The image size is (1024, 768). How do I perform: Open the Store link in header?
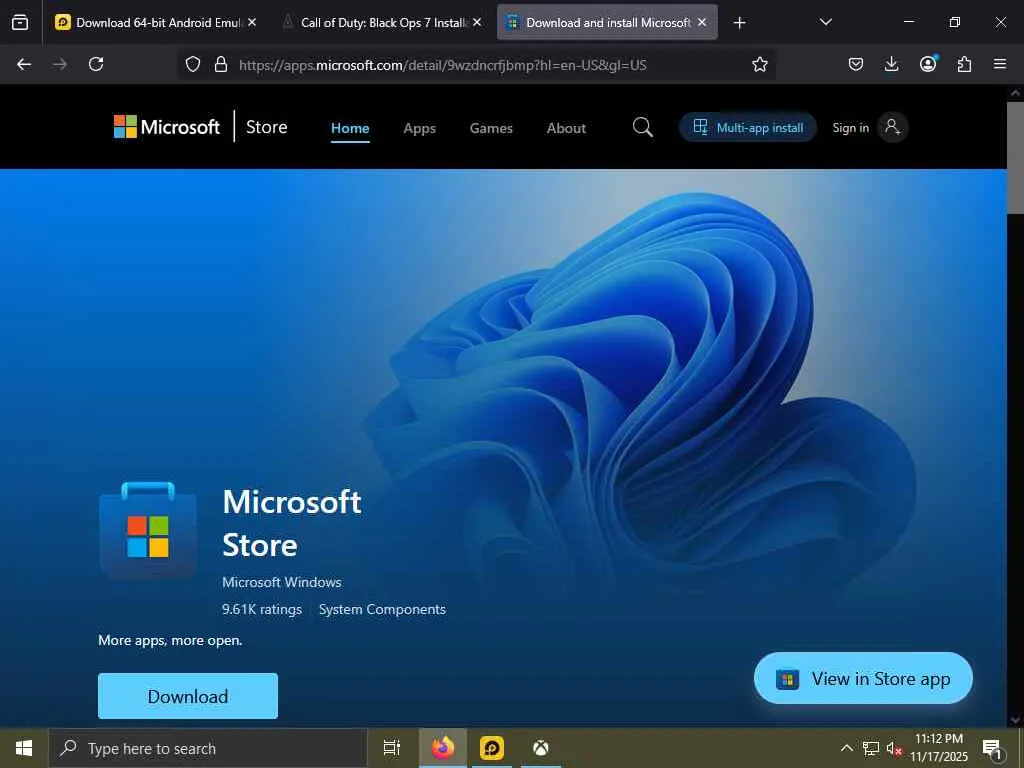click(x=266, y=127)
